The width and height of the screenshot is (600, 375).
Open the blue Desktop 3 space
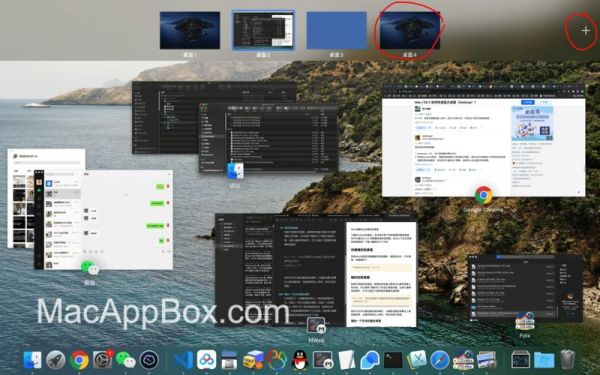click(336, 30)
